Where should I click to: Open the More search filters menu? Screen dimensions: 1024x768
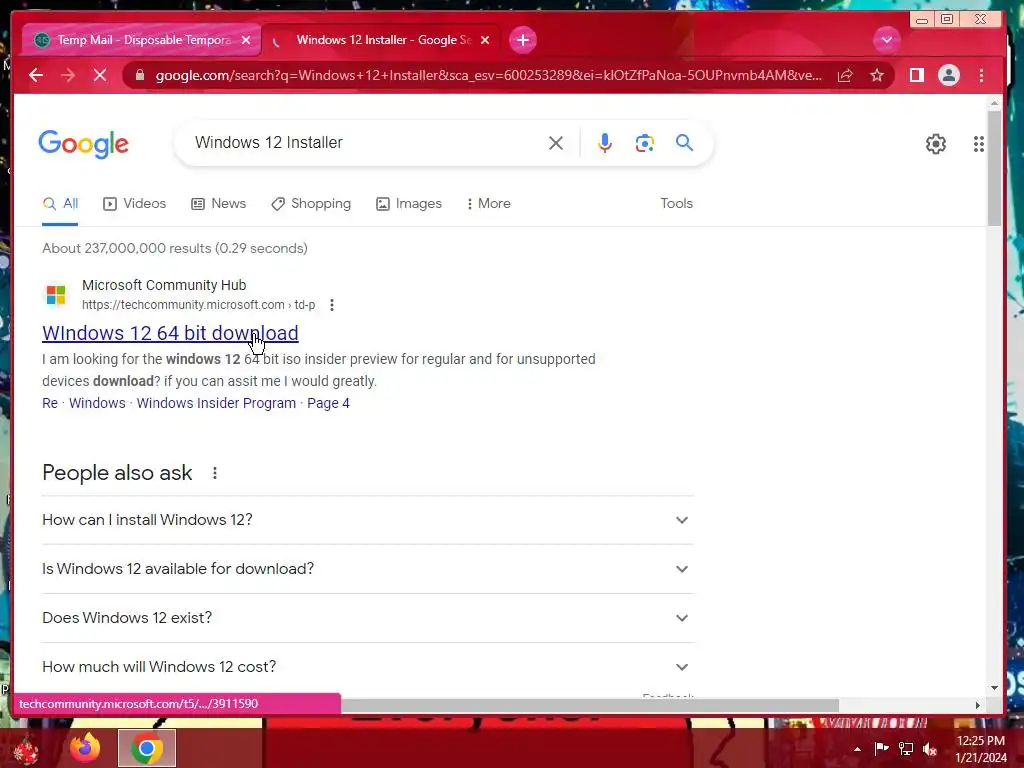click(488, 204)
